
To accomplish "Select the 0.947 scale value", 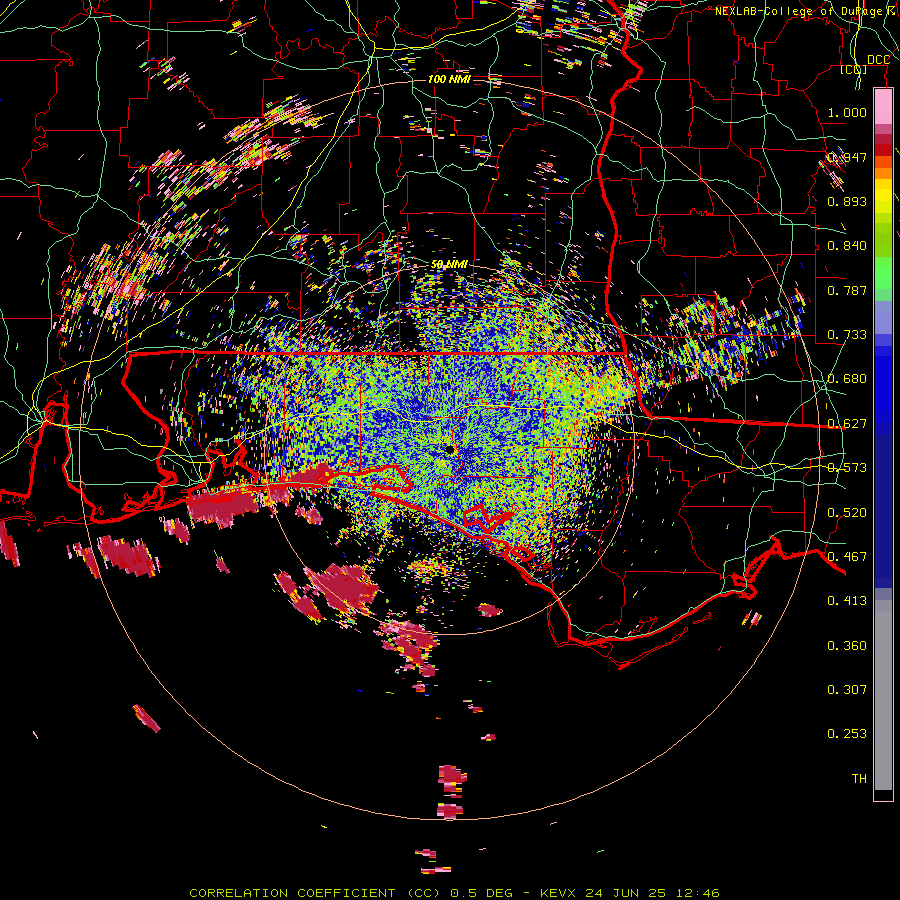I will pyautogui.click(x=847, y=157).
